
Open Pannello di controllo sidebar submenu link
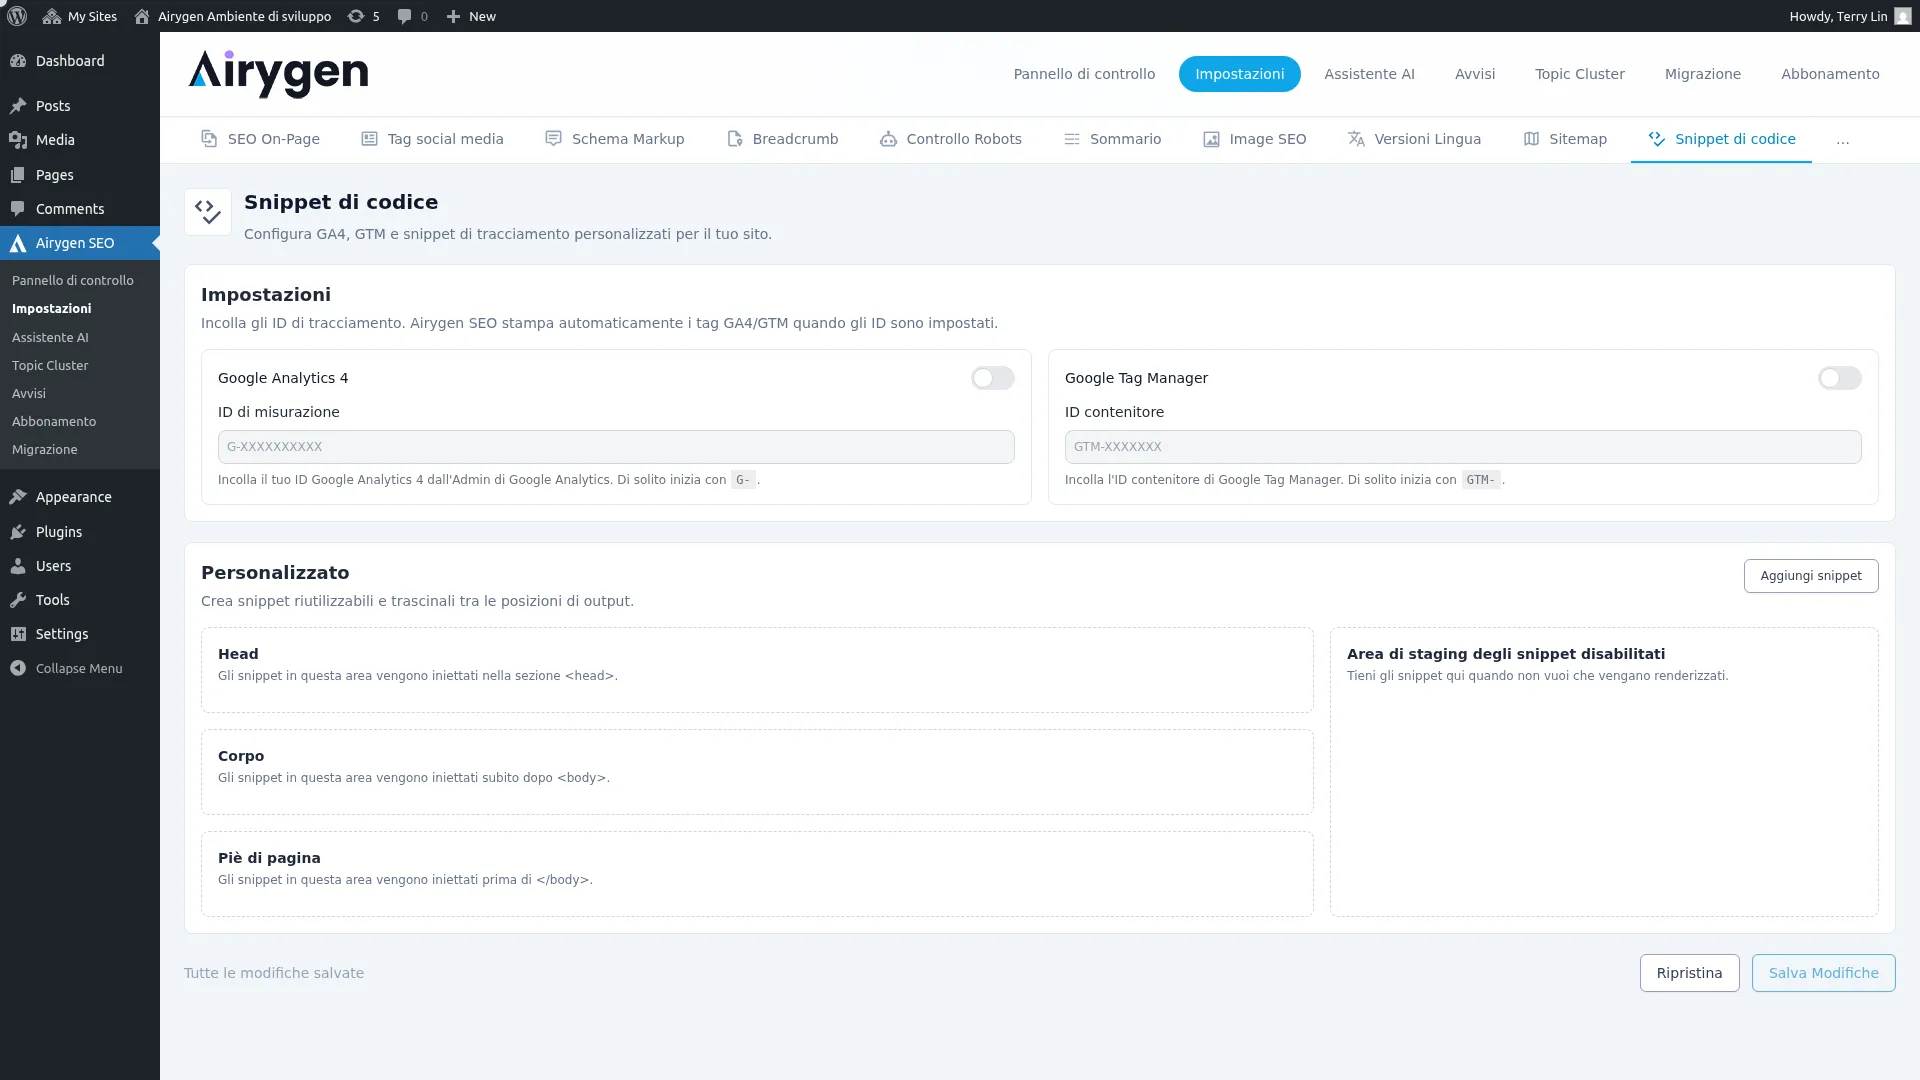tap(72, 281)
